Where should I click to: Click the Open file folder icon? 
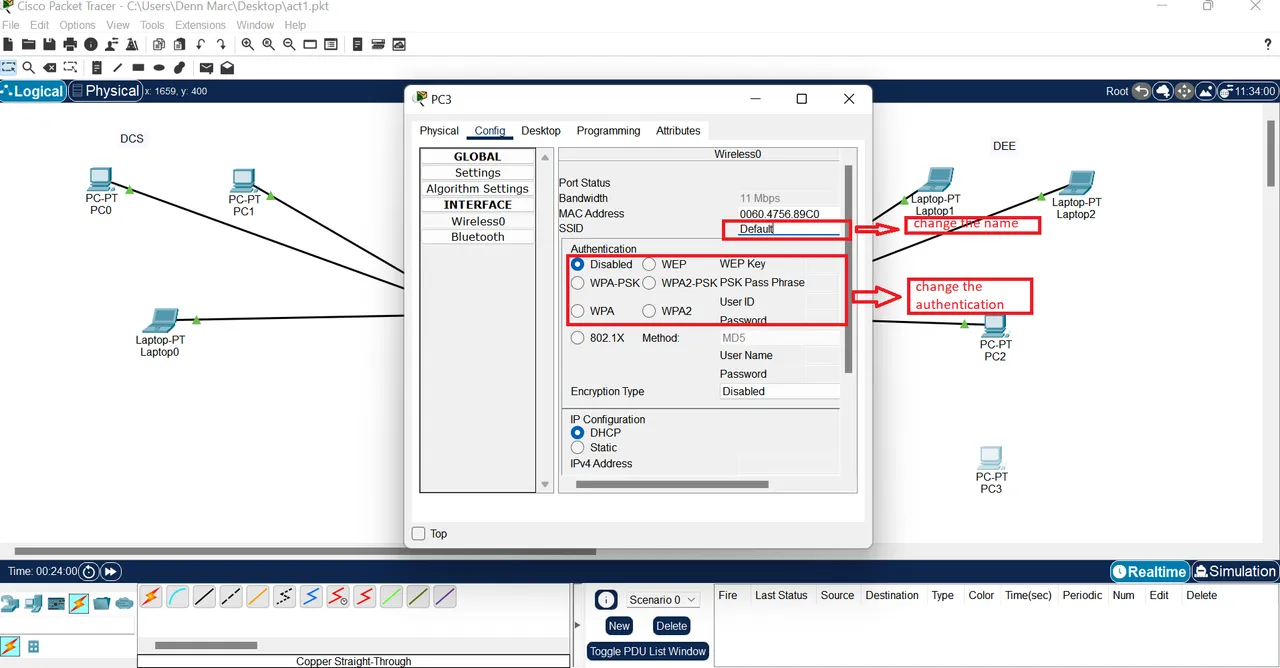pyautogui.click(x=29, y=44)
